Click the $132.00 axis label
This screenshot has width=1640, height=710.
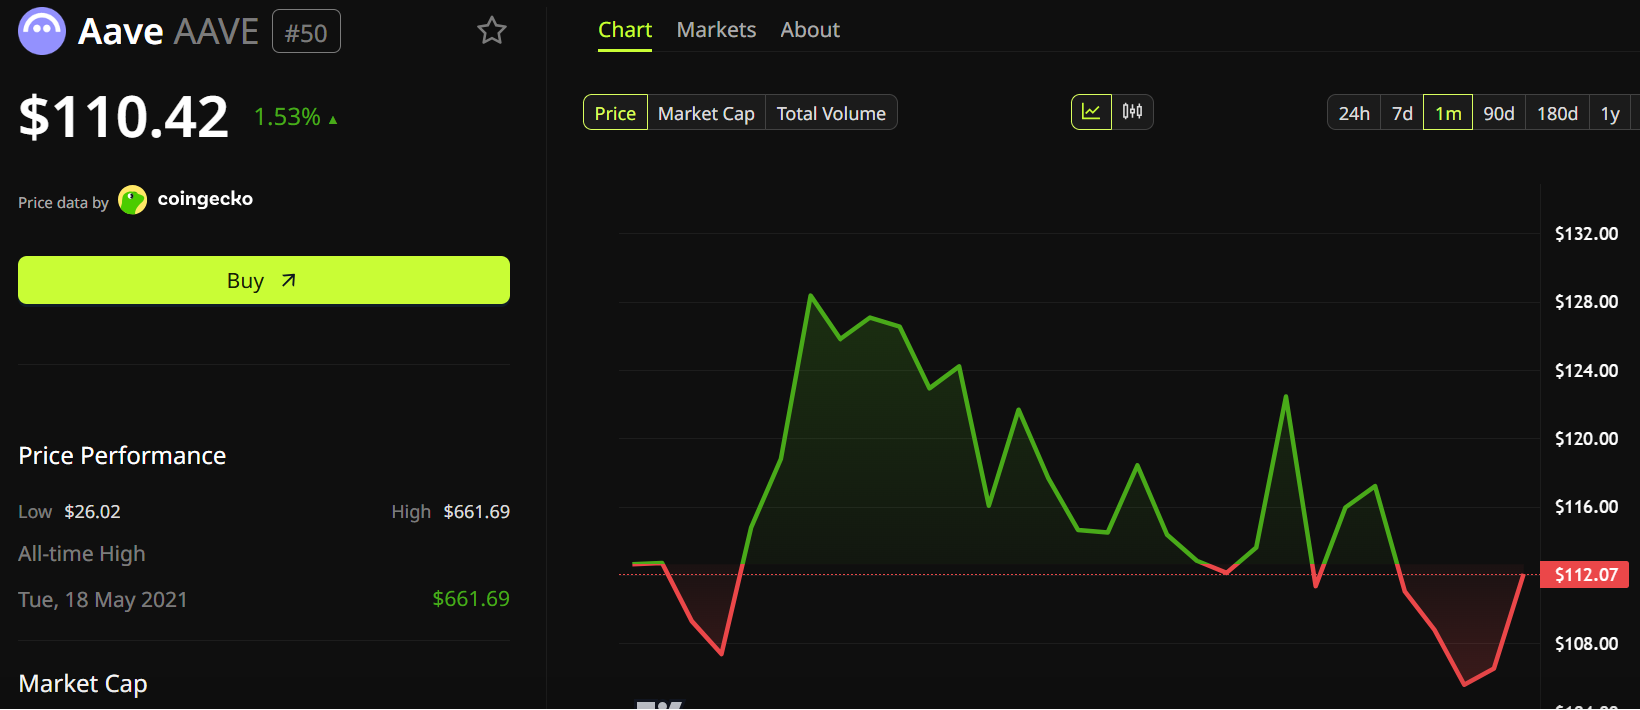tap(1586, 234)
